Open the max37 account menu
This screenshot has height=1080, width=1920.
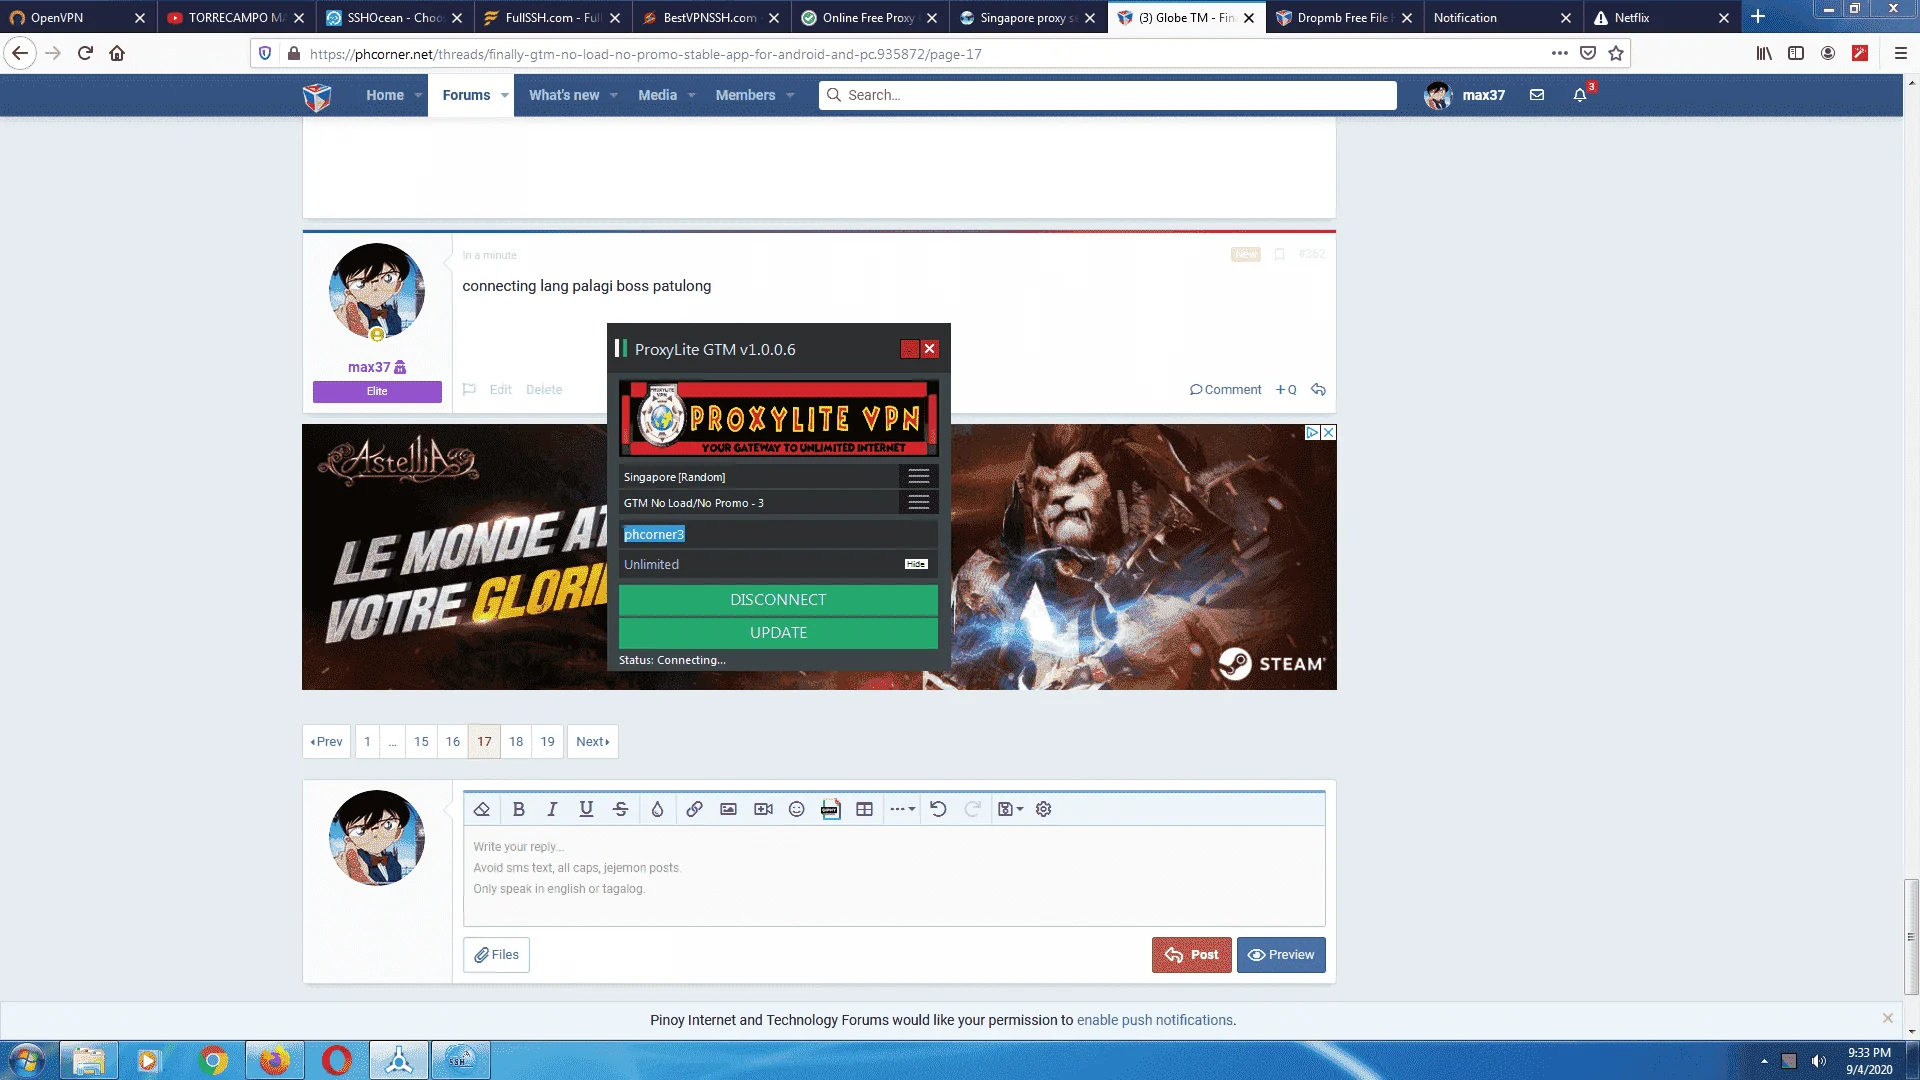pyautogui.click(x=1464, y=95)
